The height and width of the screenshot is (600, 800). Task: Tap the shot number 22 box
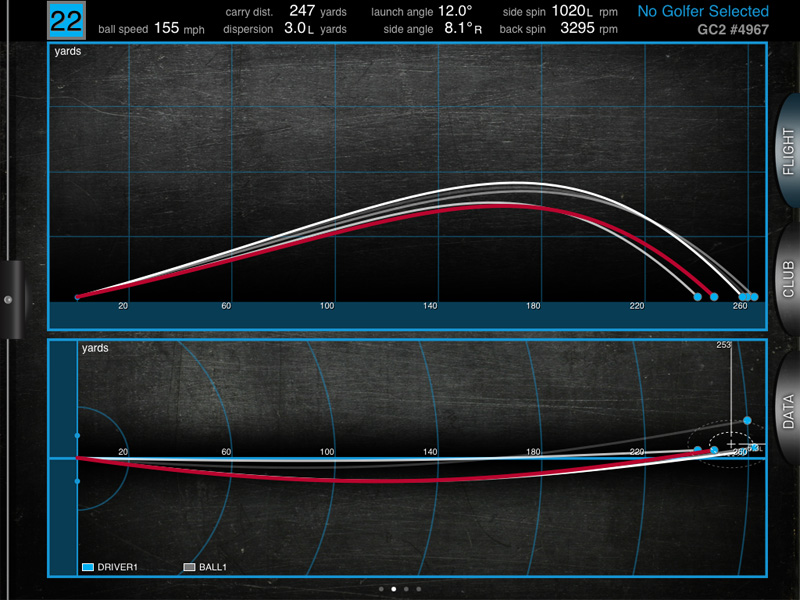[x=68, y=21]
